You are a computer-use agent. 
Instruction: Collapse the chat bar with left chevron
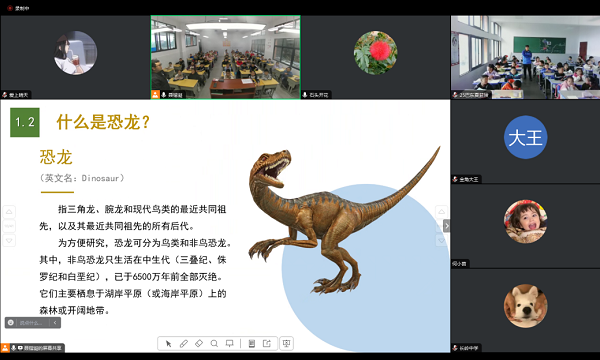coord(55,323)
